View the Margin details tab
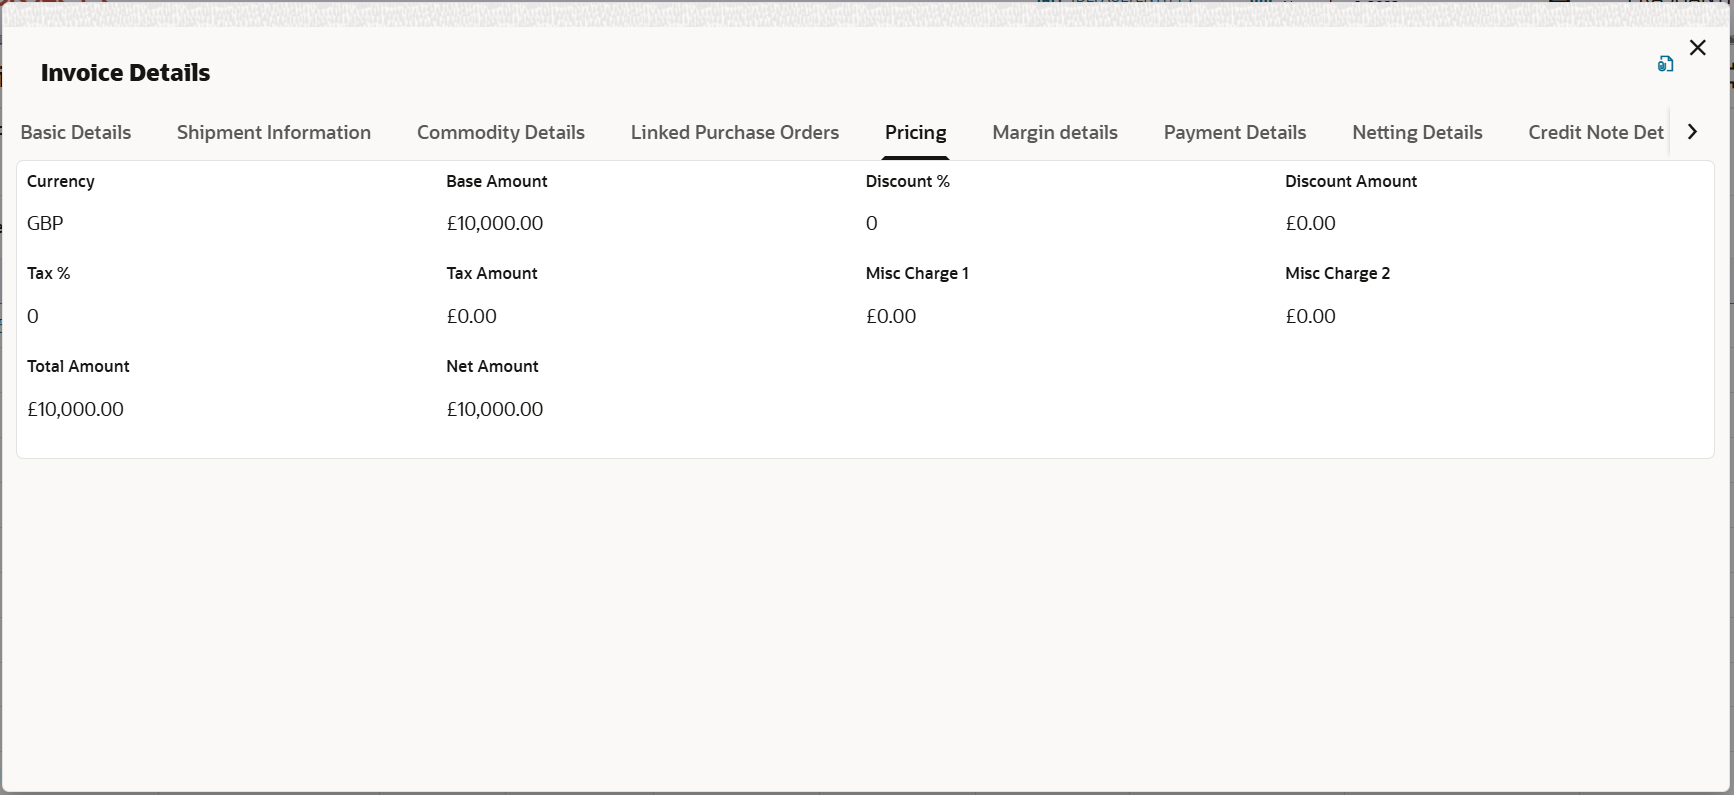The width and height of the screenshot is (1734, 795). (1055, 133)
